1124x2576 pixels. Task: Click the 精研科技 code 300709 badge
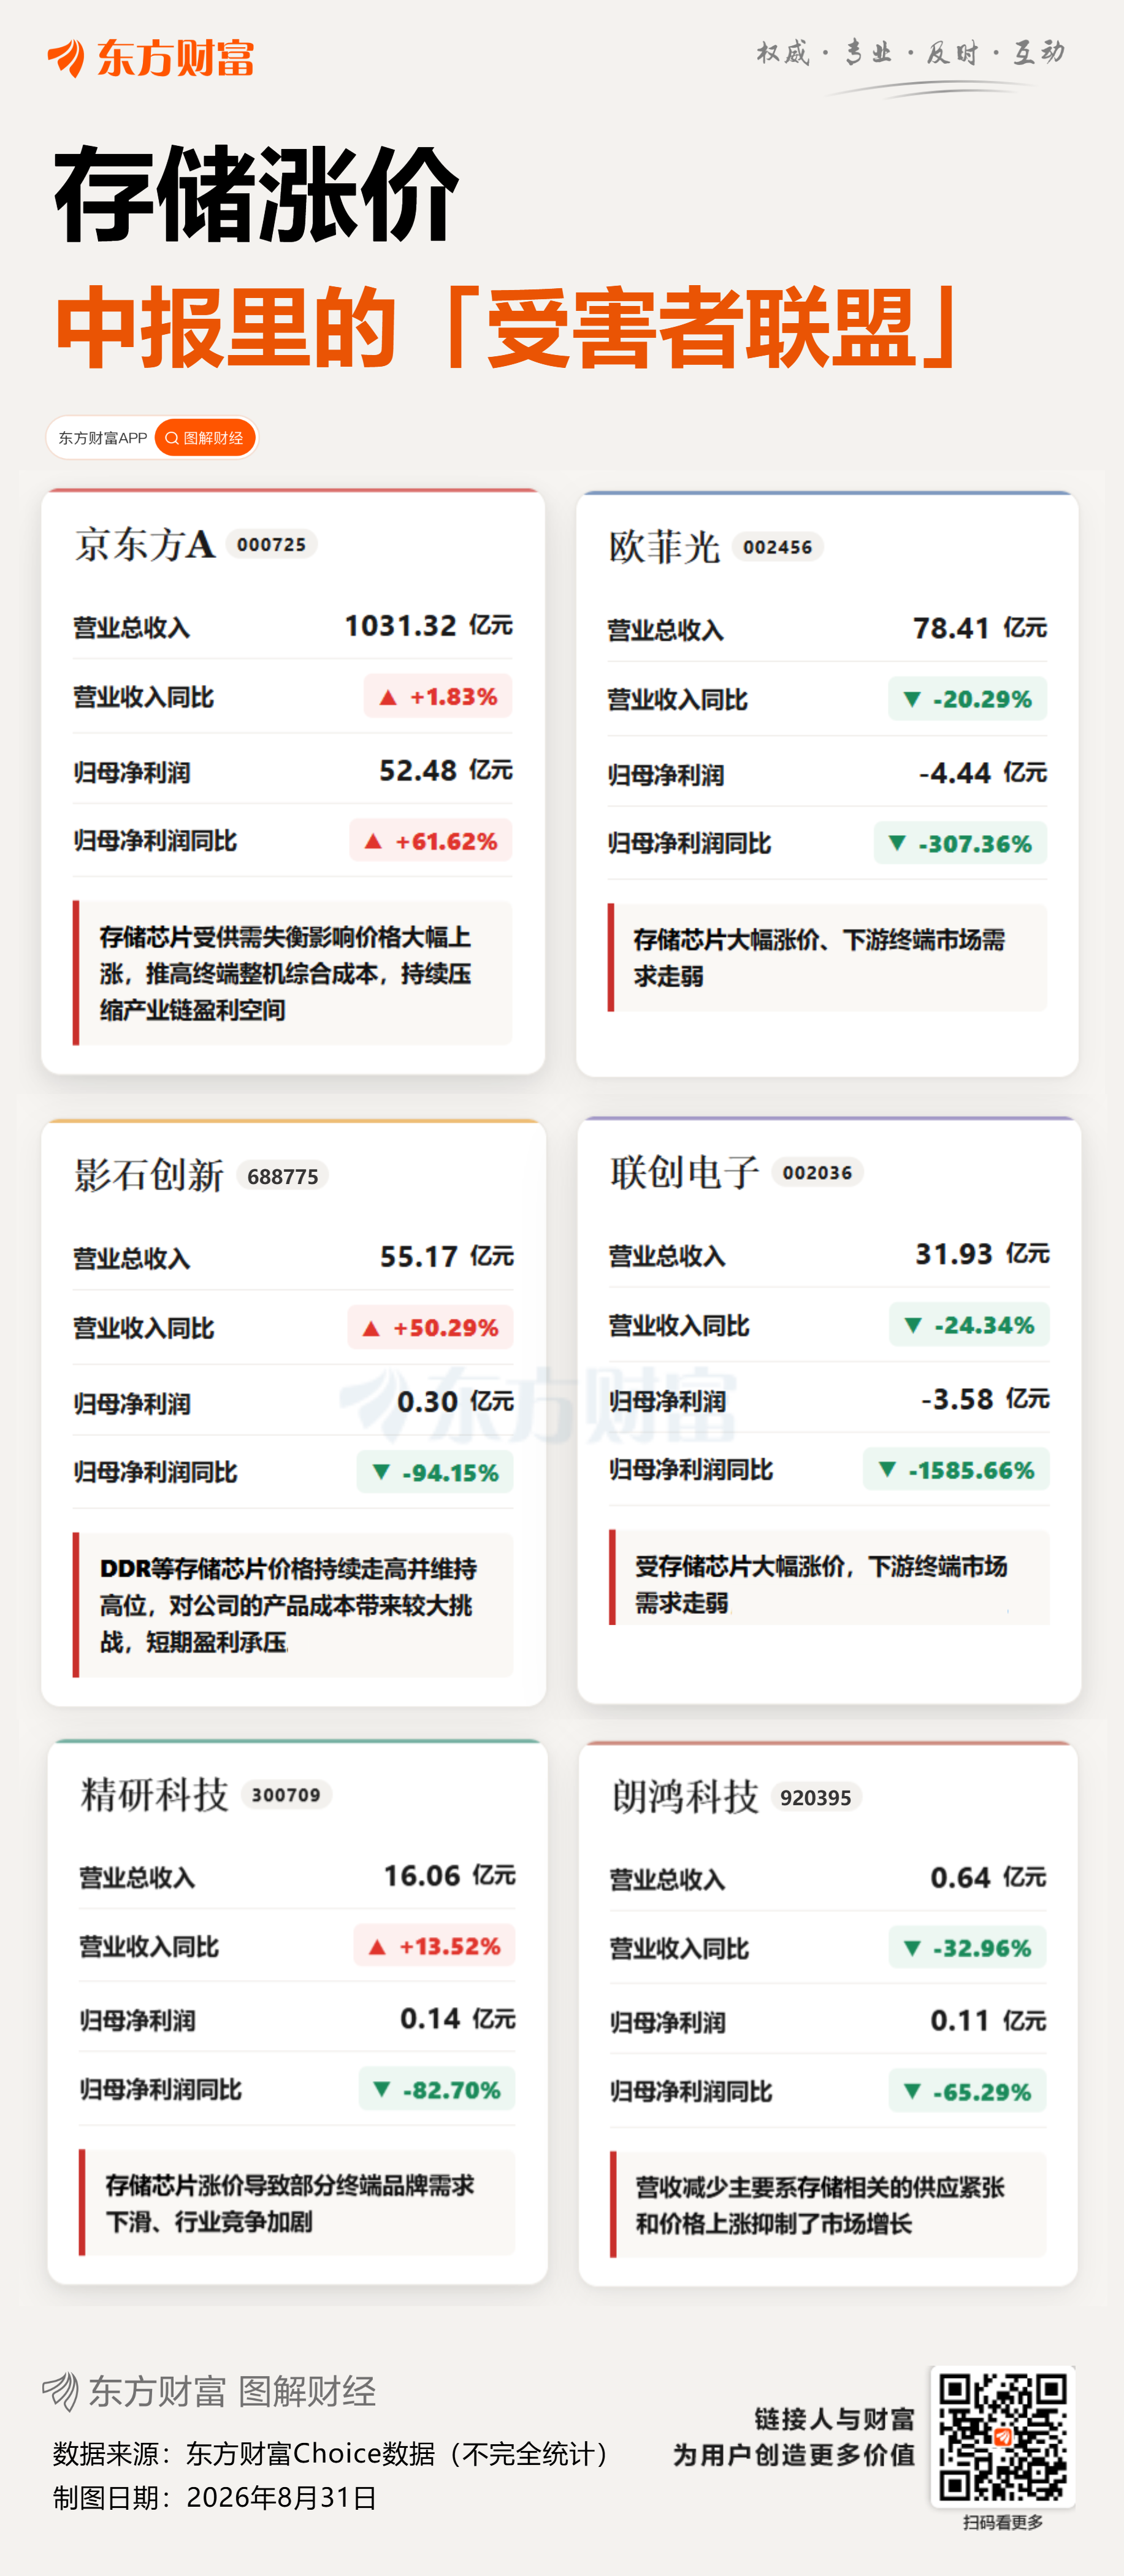coord(286,1795)
